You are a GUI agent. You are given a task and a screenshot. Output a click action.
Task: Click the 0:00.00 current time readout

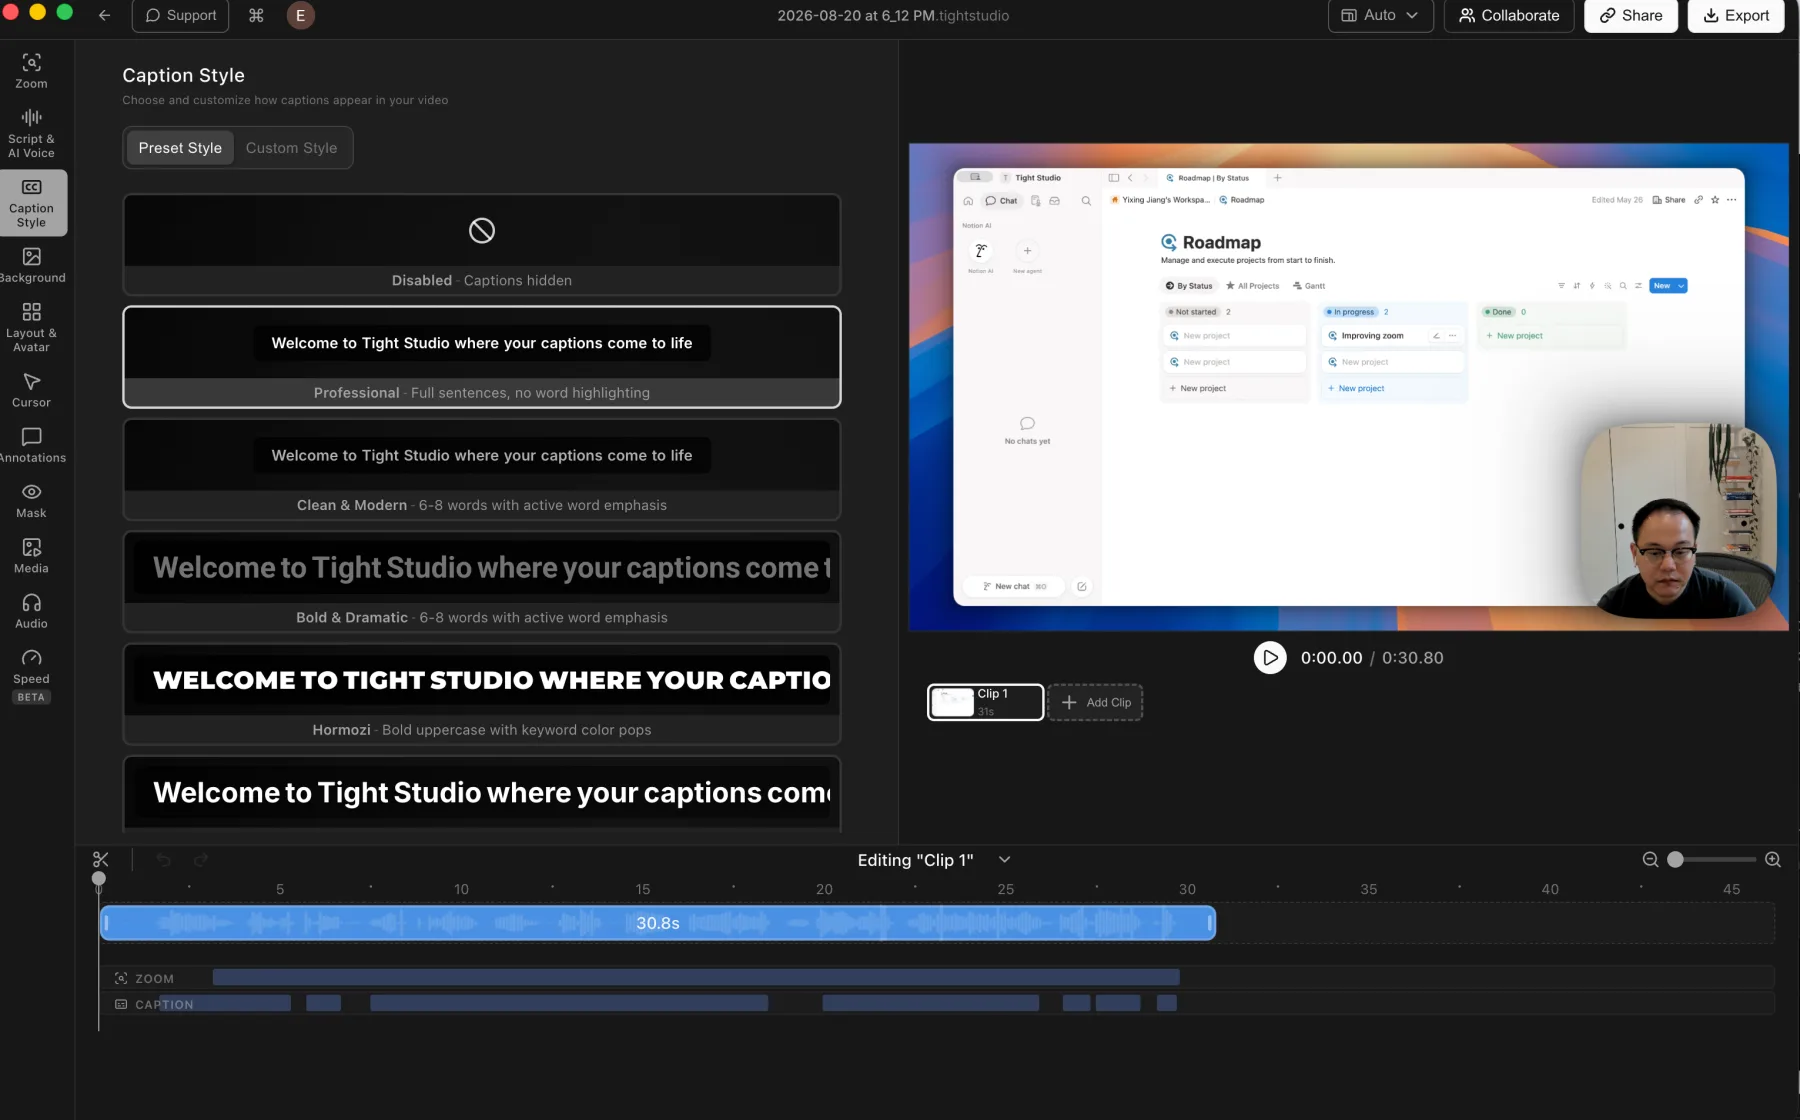(x=1331, y=658)
